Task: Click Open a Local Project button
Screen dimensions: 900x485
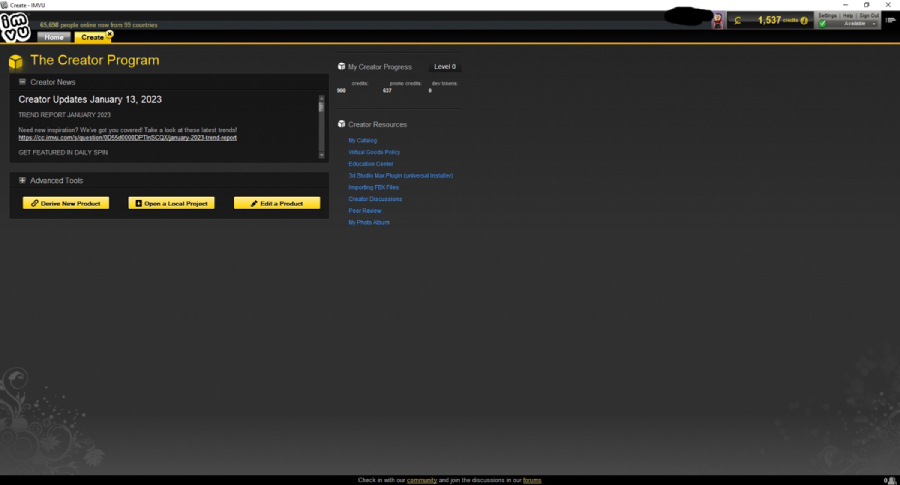Action: pyautogui.click(x=172, y=203)
